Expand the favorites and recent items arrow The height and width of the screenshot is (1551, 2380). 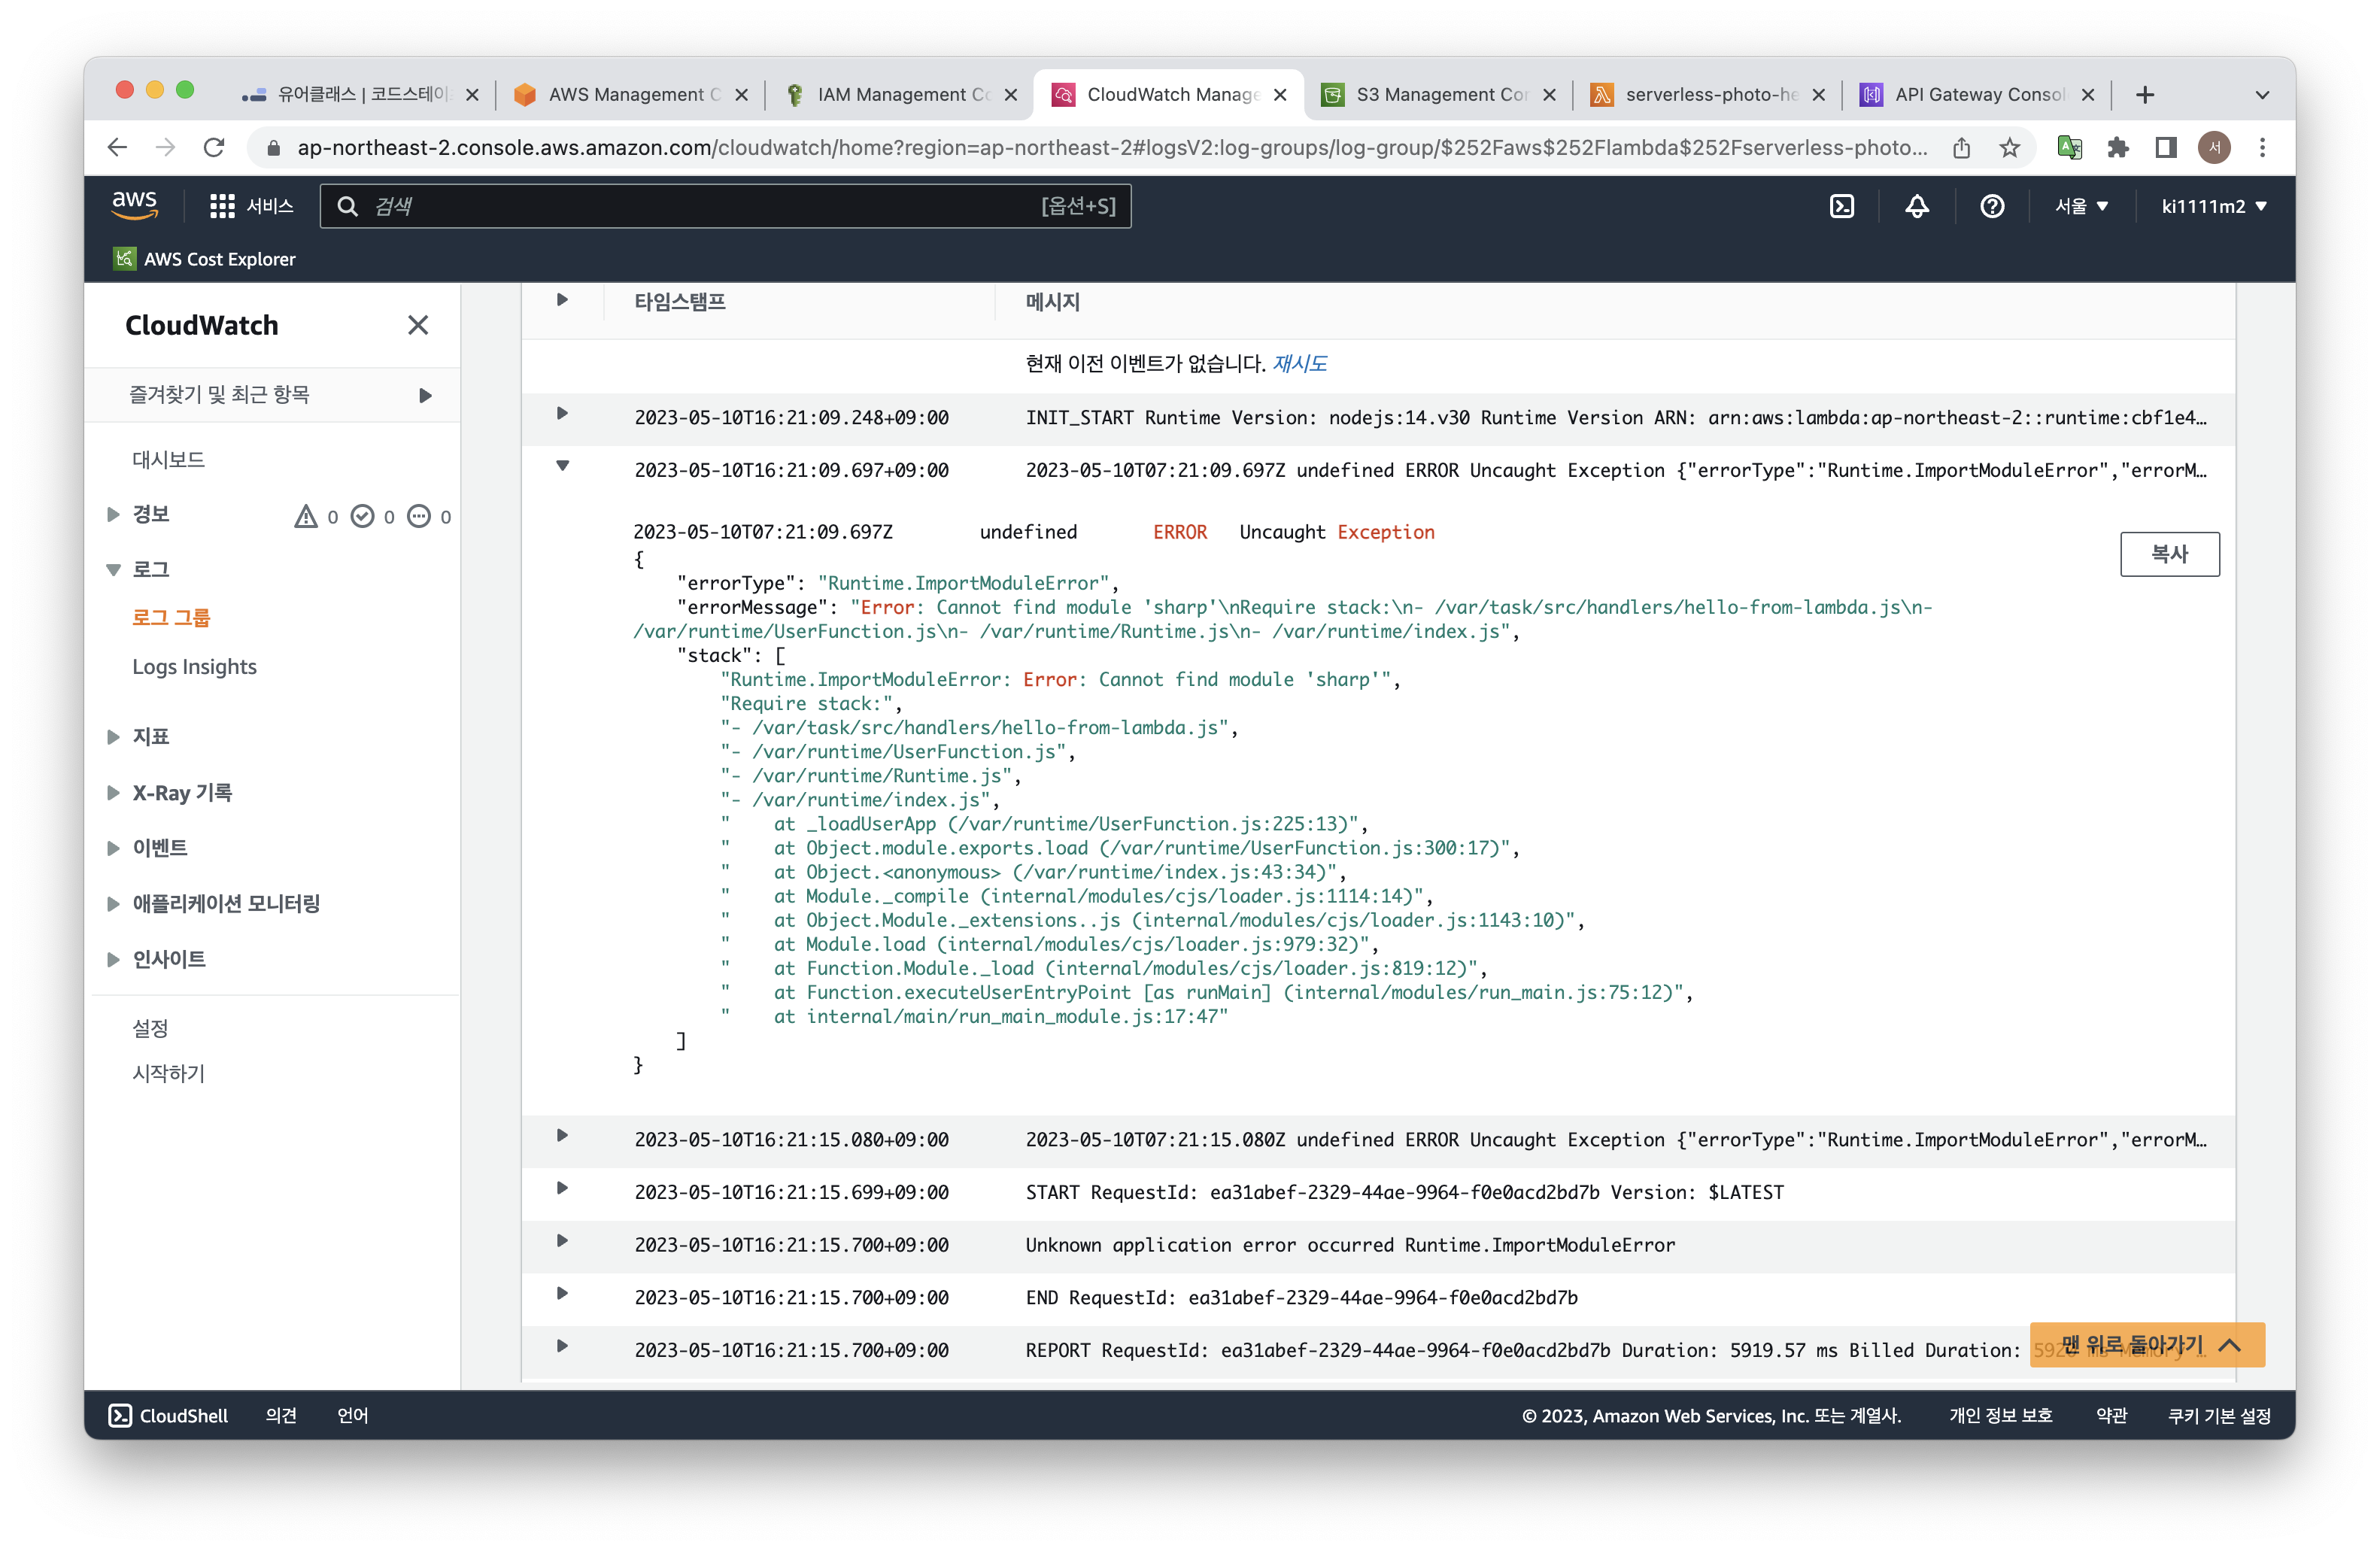pyautogui.click(x=426, y=396)
